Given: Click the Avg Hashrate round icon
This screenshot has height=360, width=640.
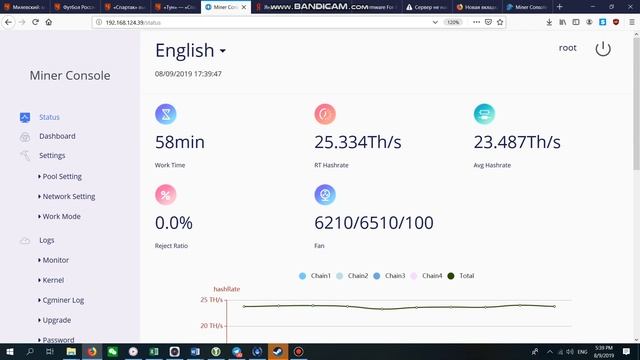Looking at the screenshot, I should click(484, 114).
